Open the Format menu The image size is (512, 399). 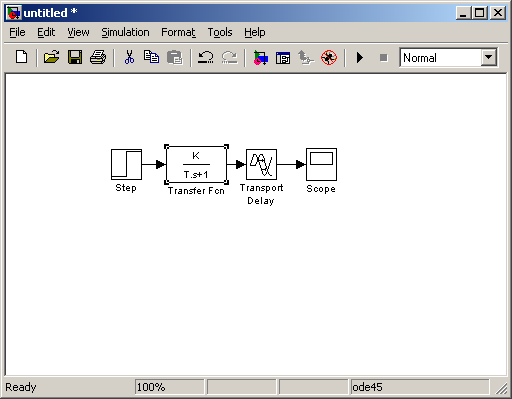pyautogui.click(x=178, y=32)
